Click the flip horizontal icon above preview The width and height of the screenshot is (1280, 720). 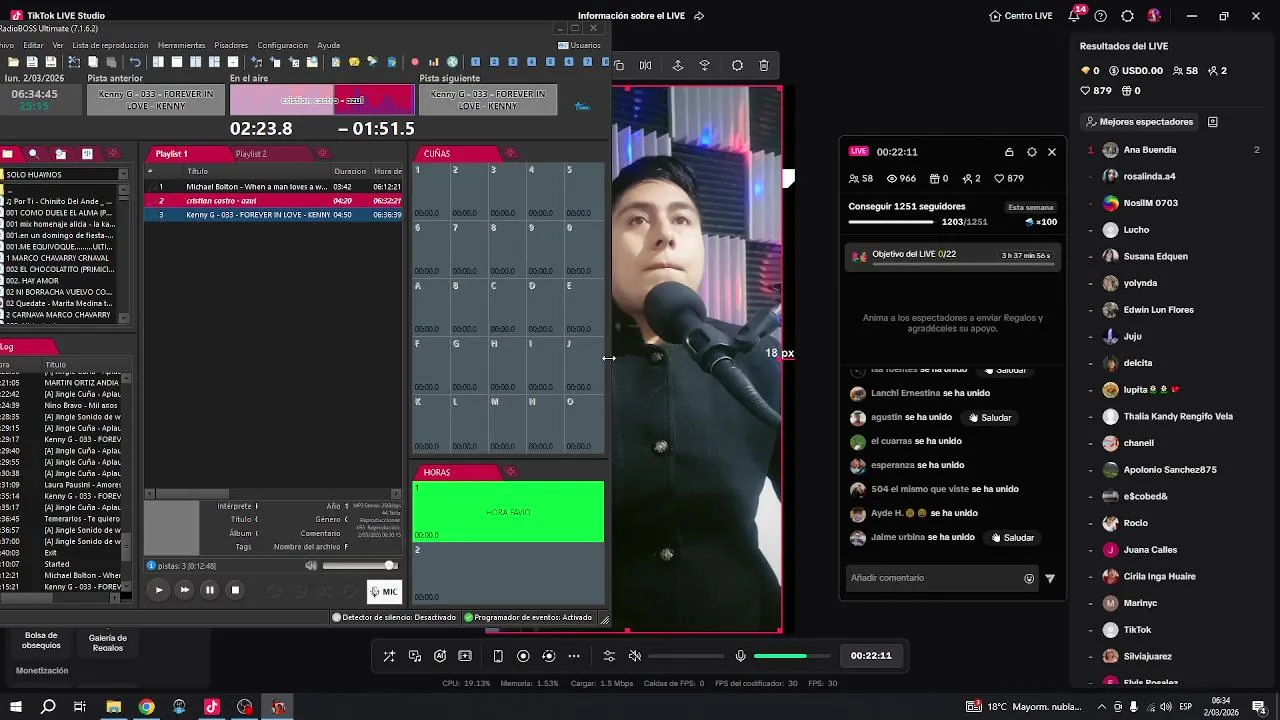tap(645, 65)
